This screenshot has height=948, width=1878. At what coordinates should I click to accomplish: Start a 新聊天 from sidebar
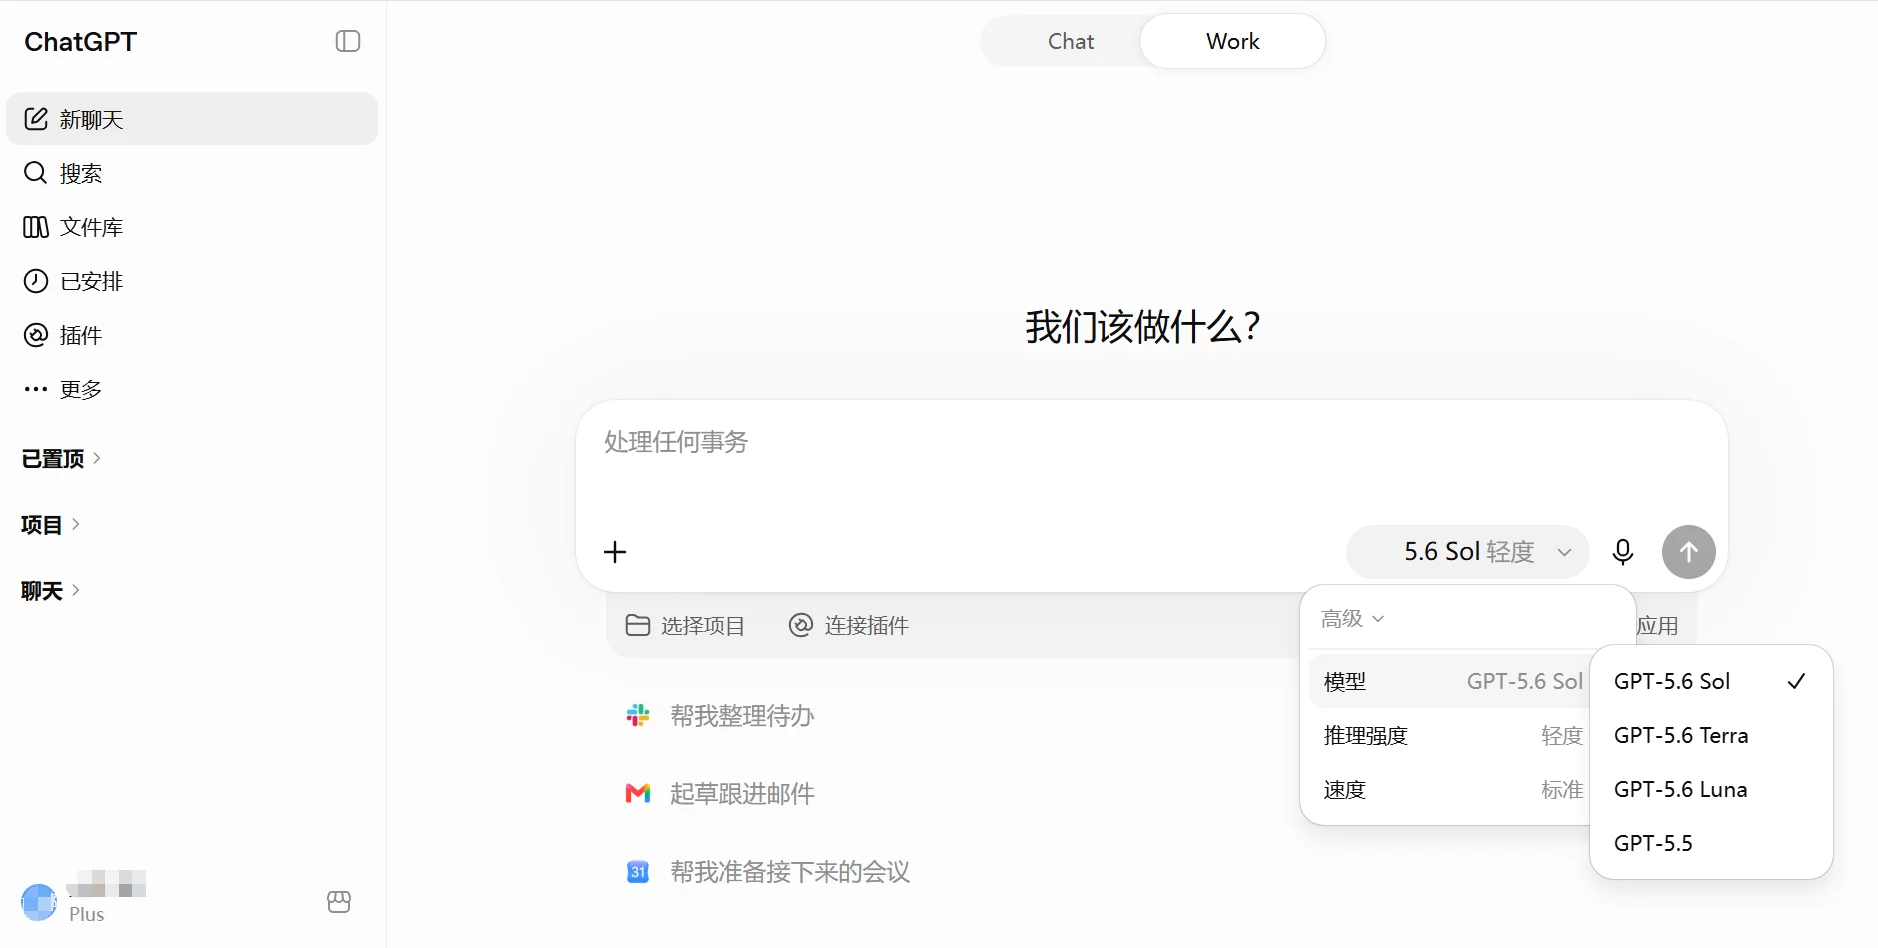tap(192, 119)
